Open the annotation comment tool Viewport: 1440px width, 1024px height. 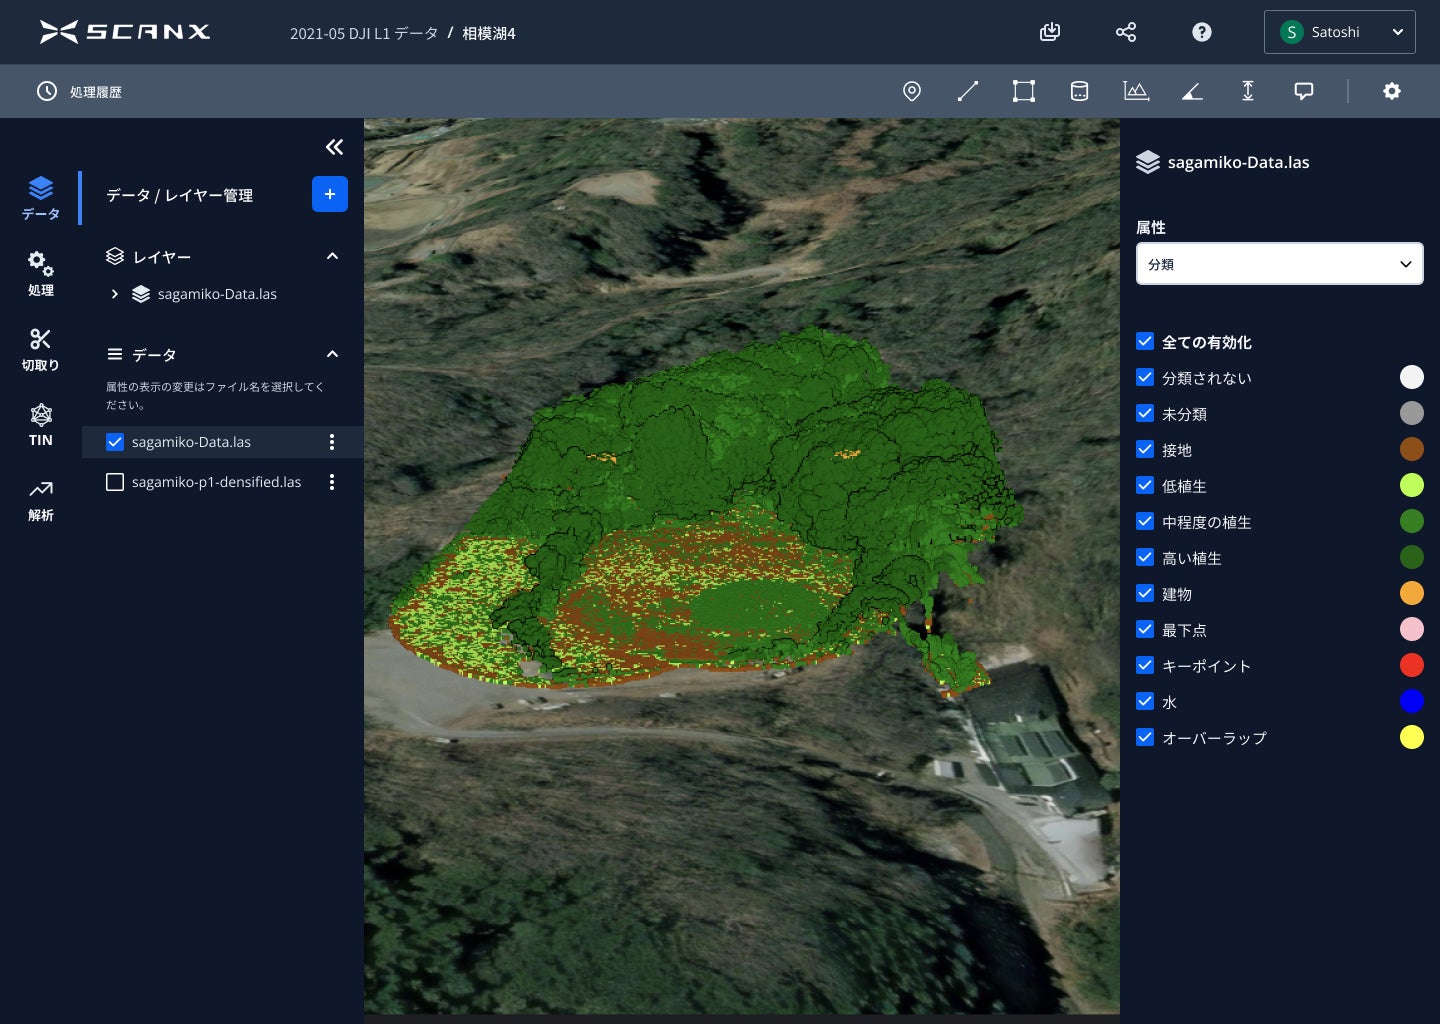1304,91
